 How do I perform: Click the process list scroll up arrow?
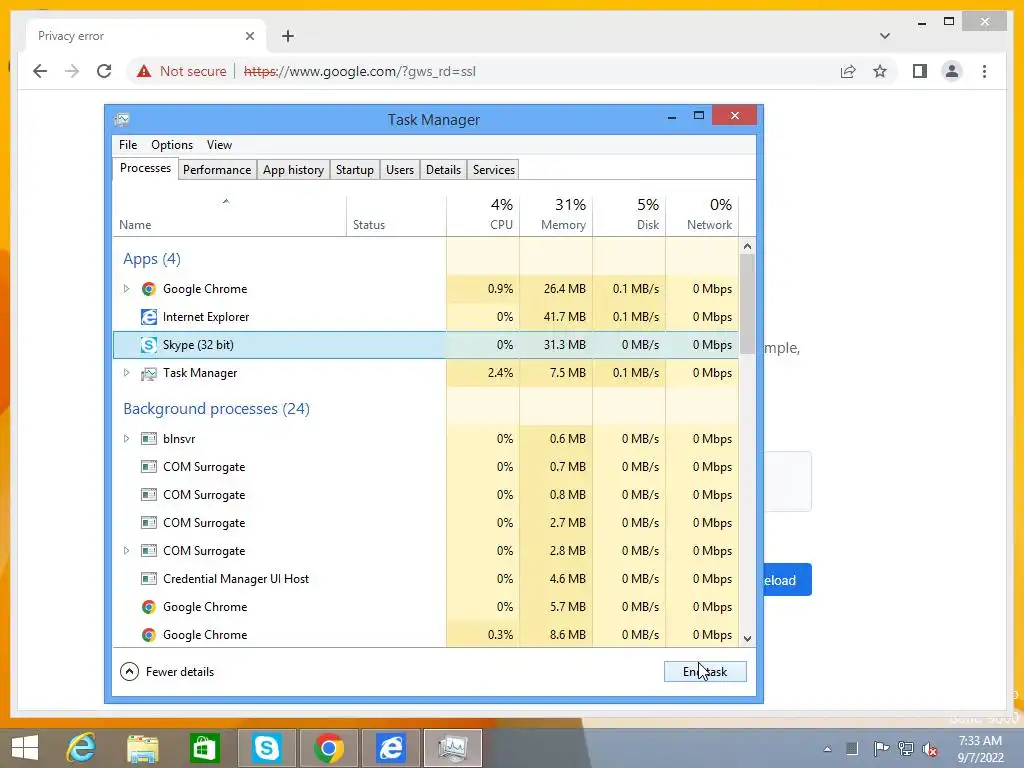(x=748, y=246)
